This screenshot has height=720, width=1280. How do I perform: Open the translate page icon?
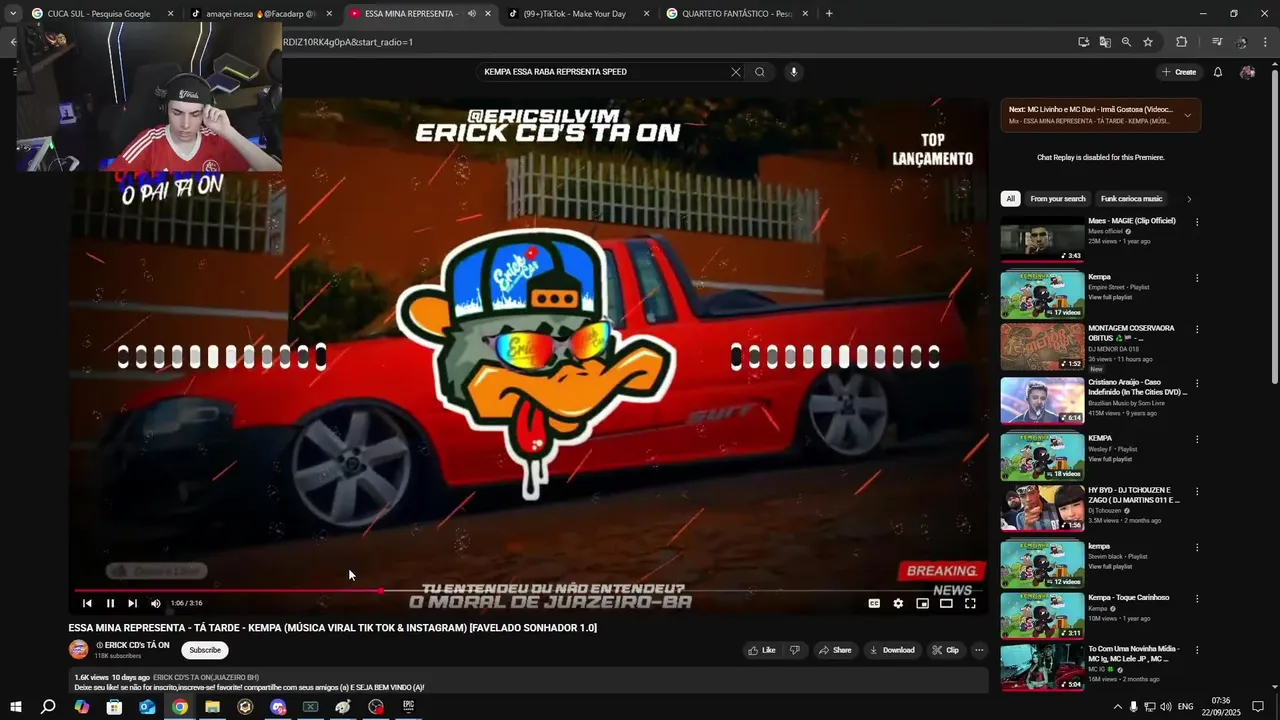click(1105, 42)
